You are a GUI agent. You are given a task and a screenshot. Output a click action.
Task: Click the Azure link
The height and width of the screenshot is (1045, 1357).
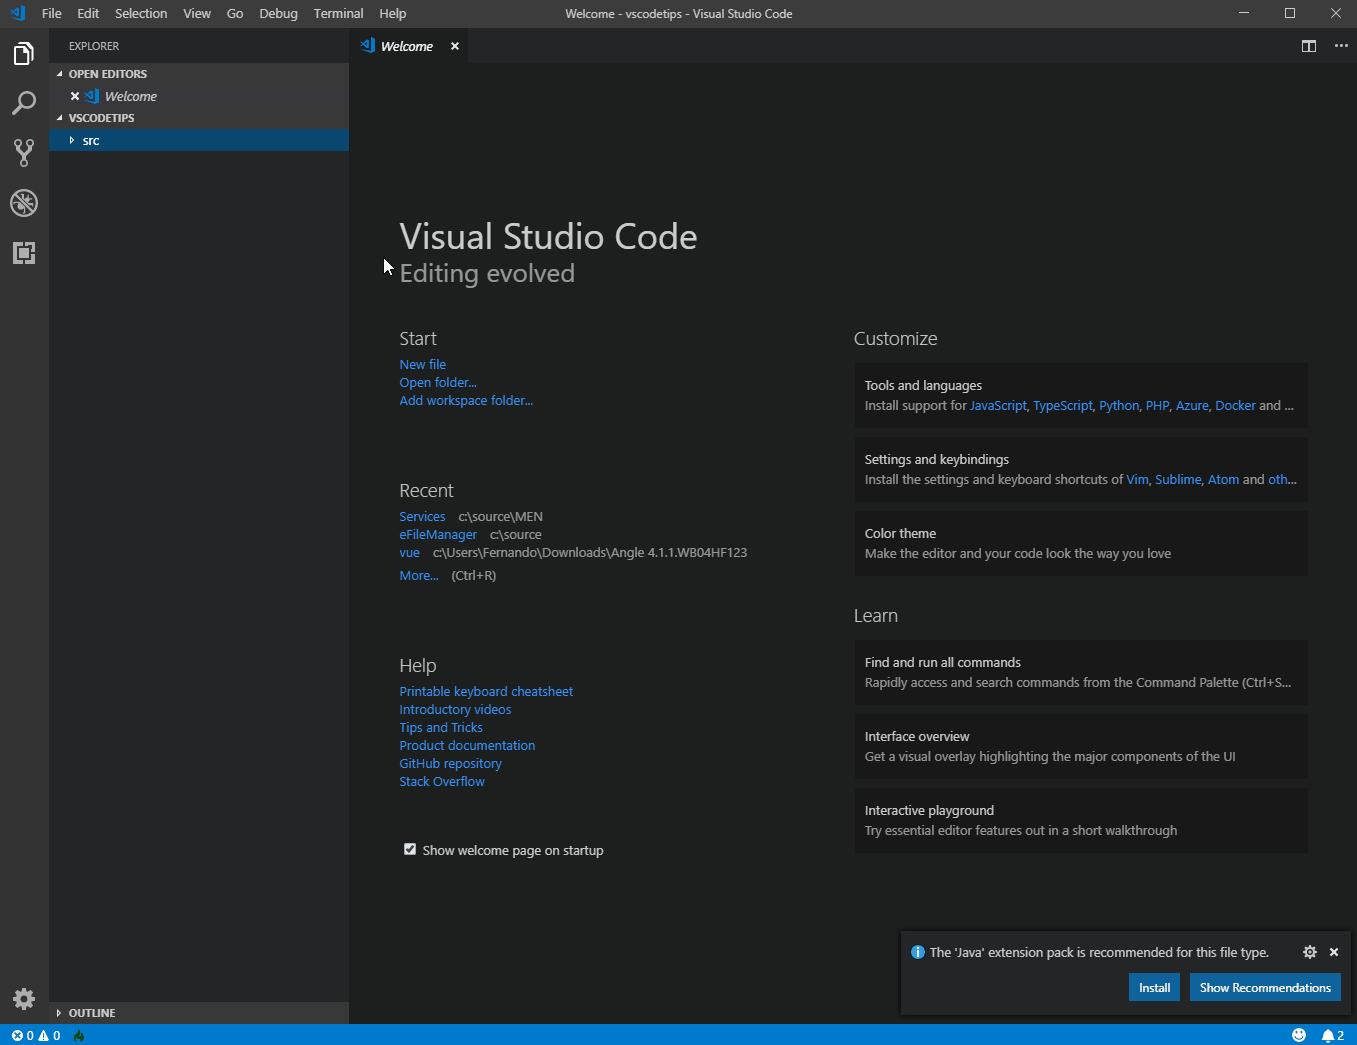click(x=1192, y=406)
